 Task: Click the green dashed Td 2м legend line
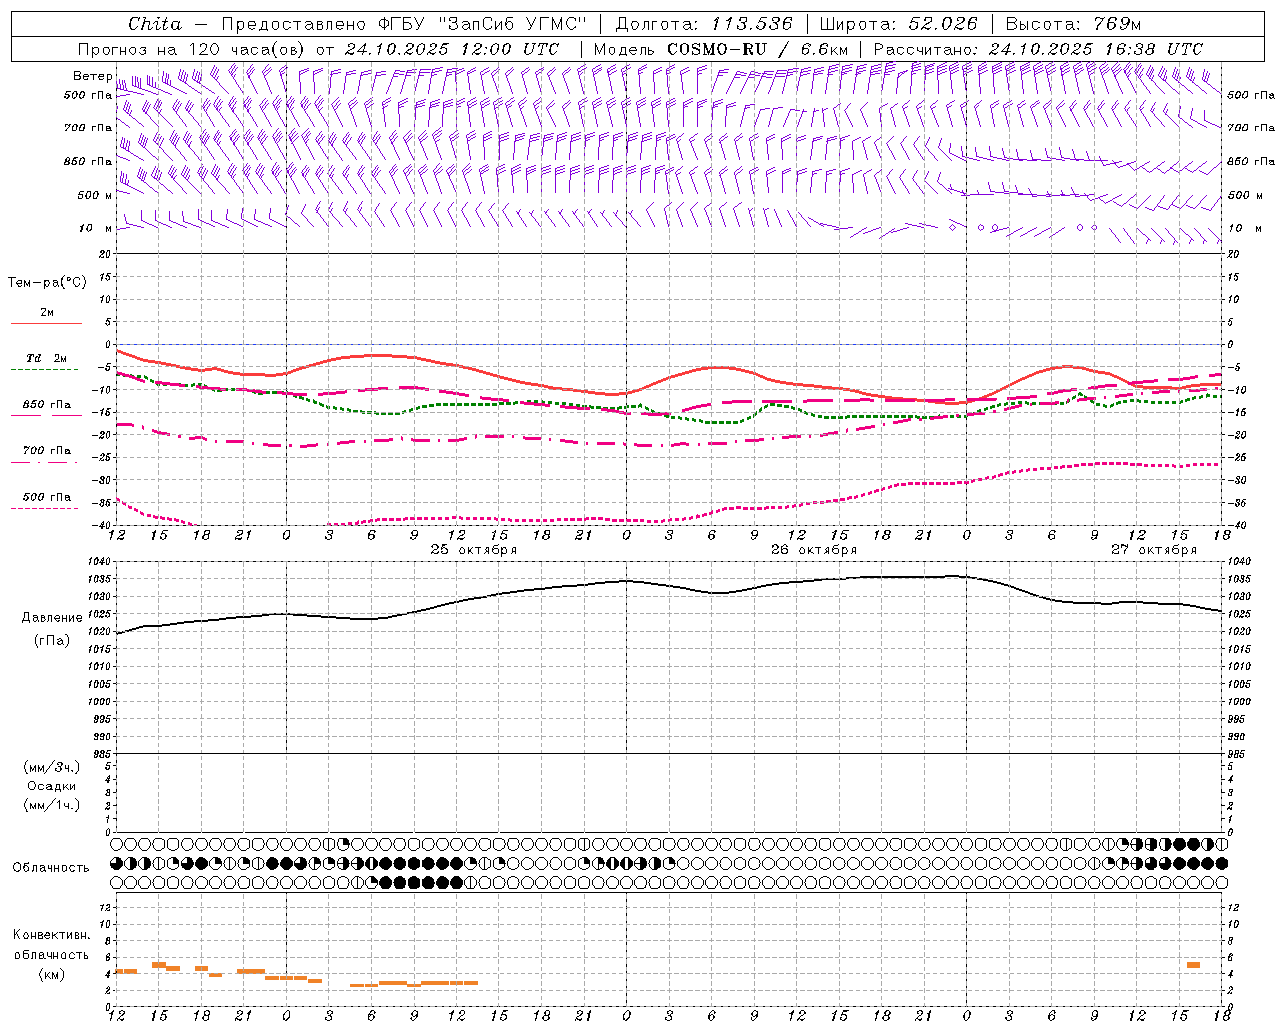[45, 370]
